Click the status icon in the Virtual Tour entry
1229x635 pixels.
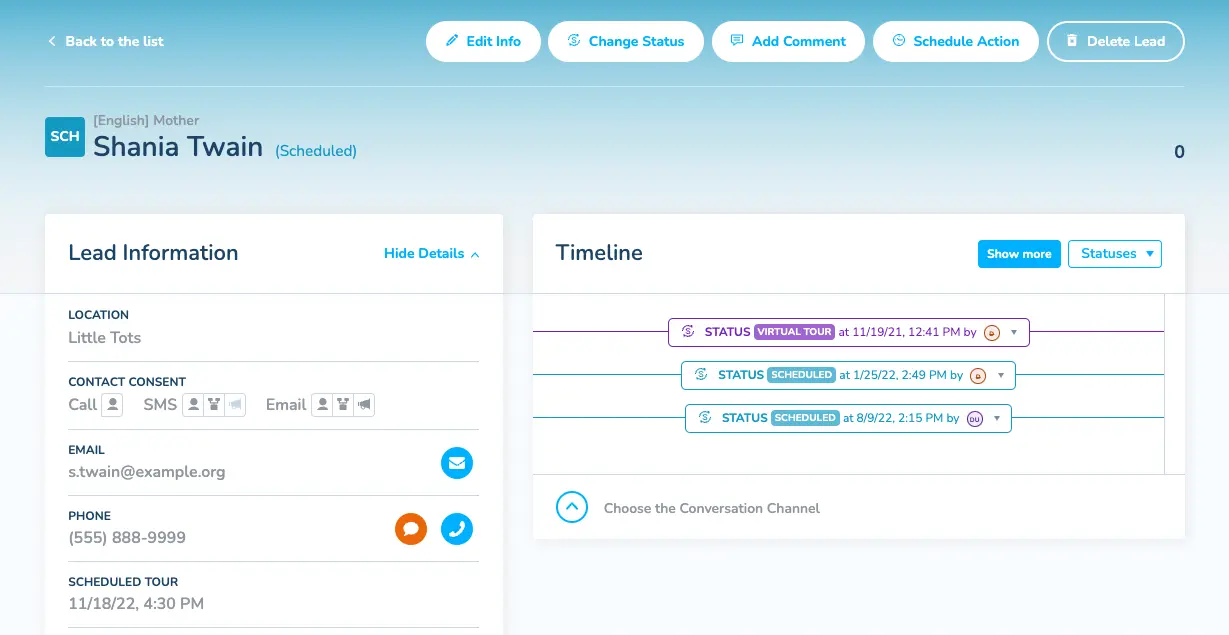(688, 332)
